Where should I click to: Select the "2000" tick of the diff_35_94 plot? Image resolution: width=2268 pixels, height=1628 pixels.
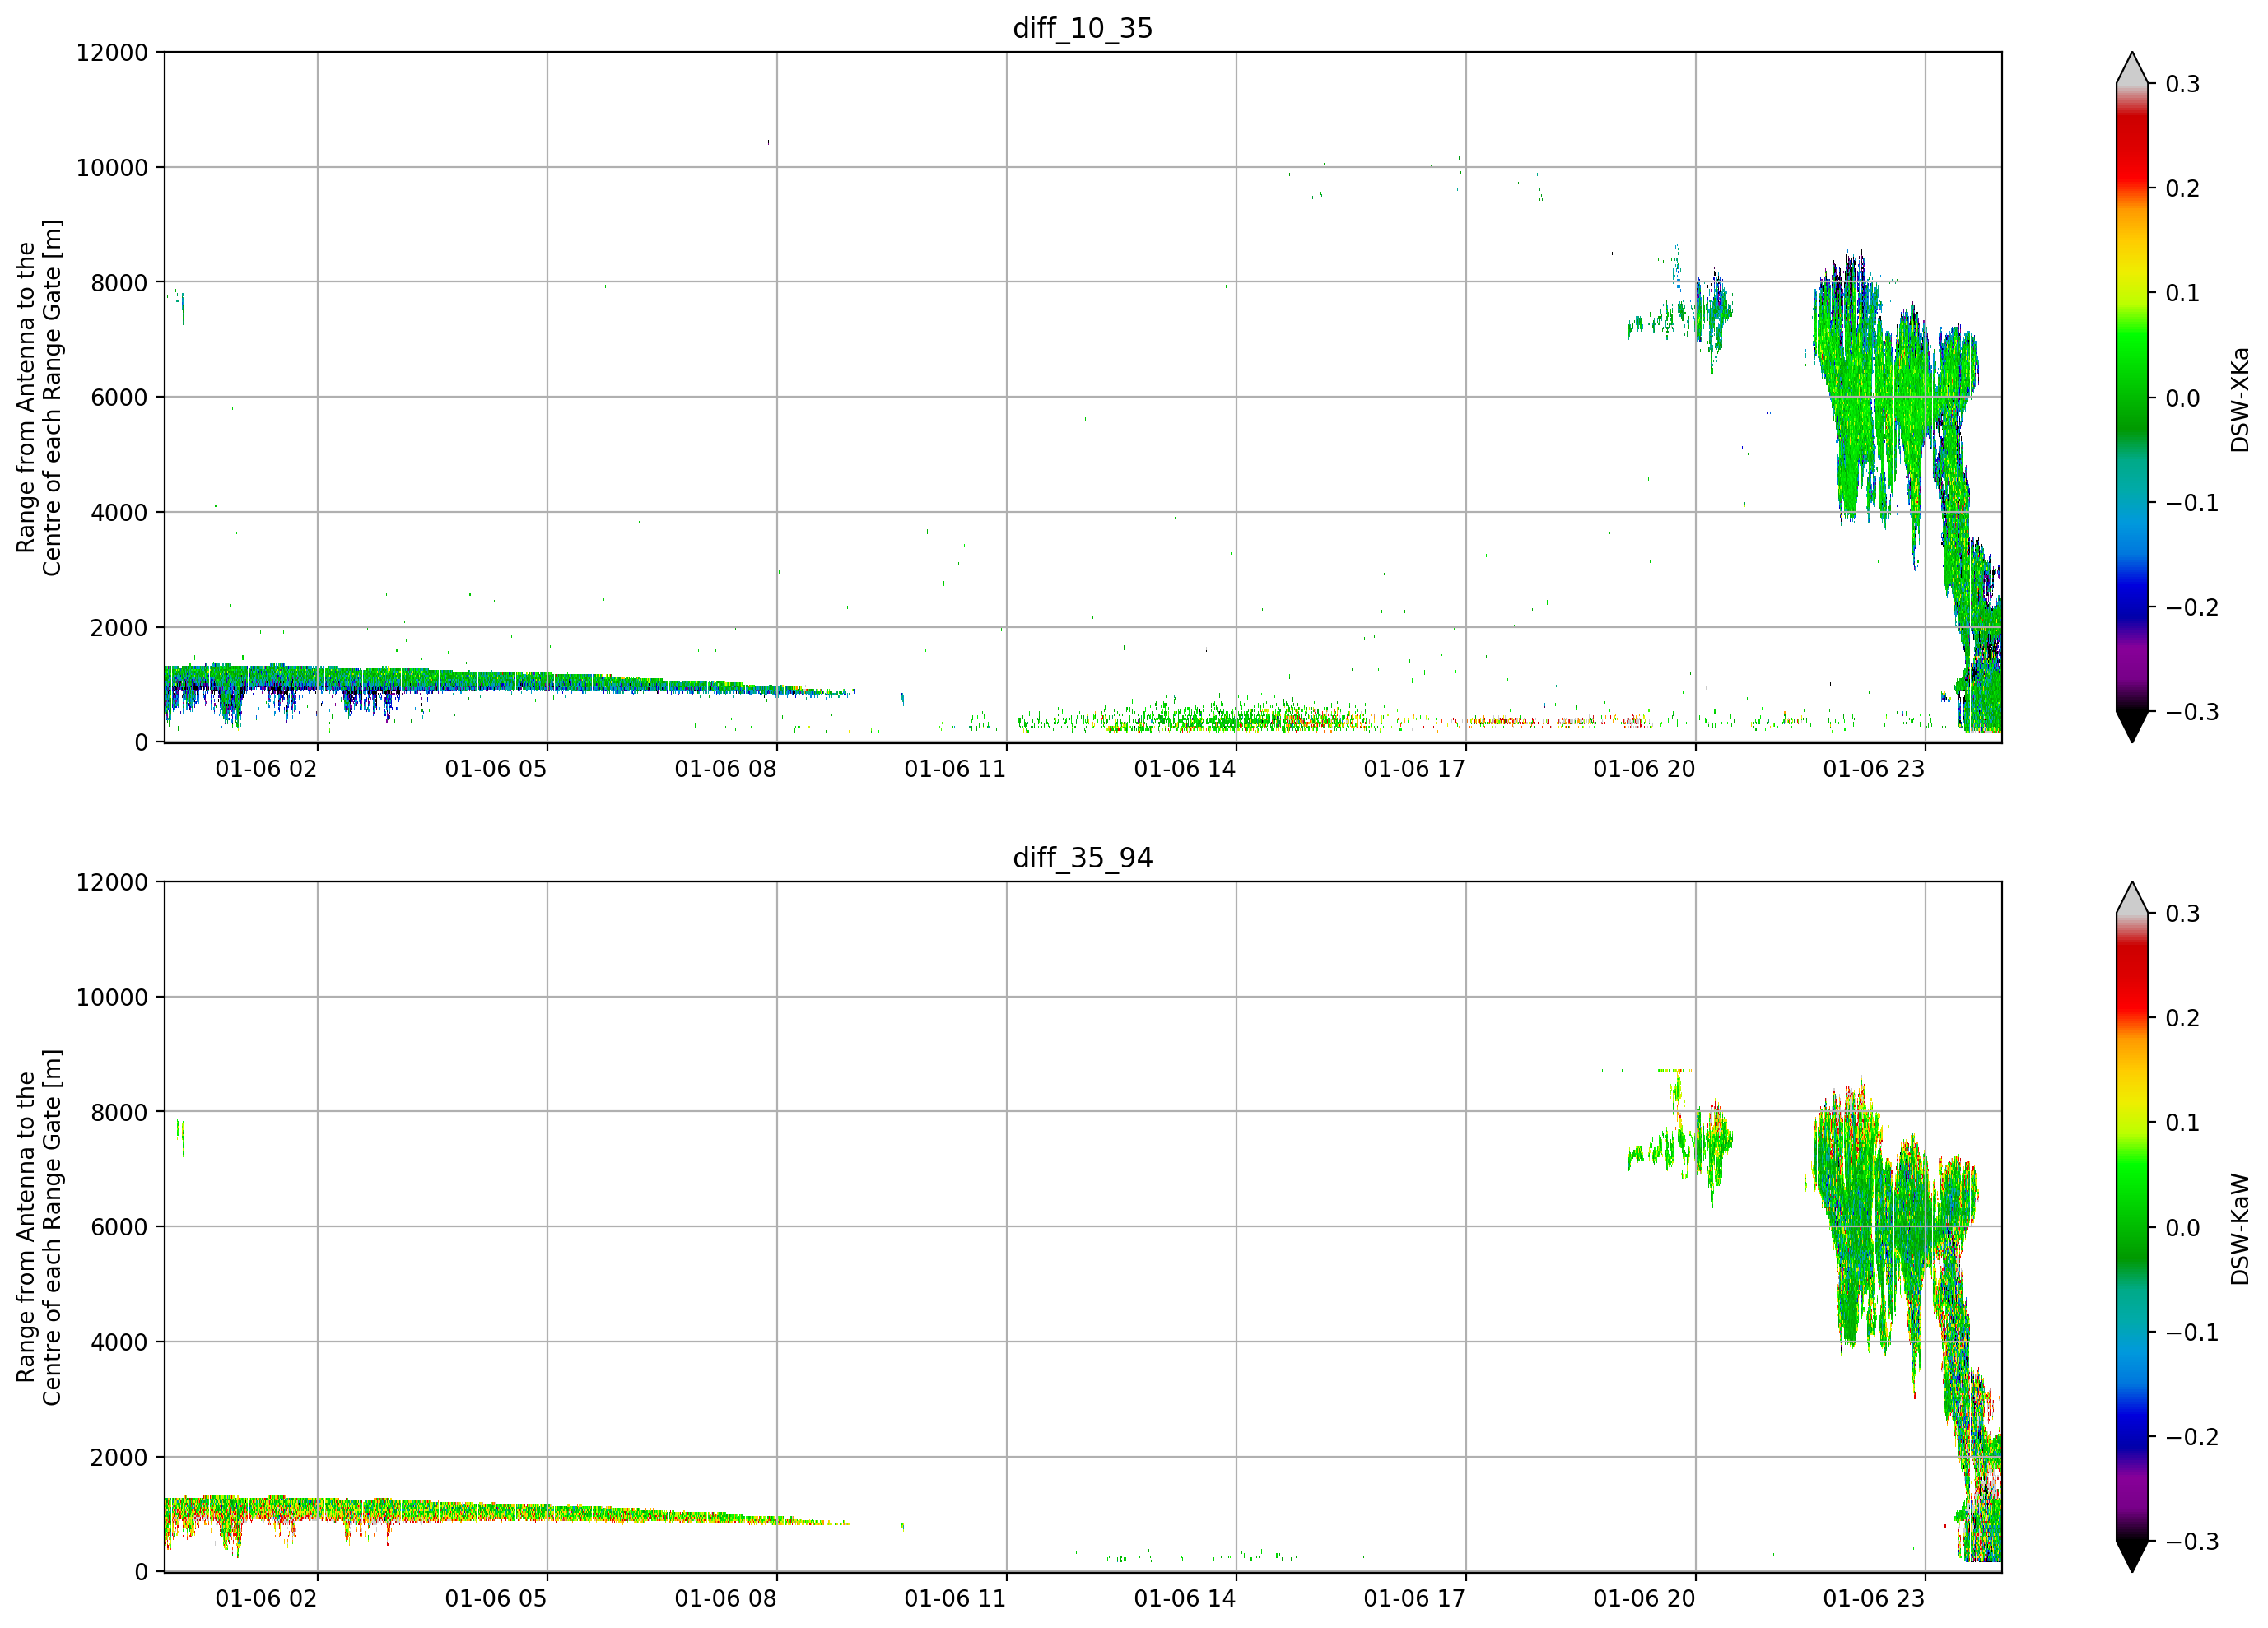(x=119, y=1457)
